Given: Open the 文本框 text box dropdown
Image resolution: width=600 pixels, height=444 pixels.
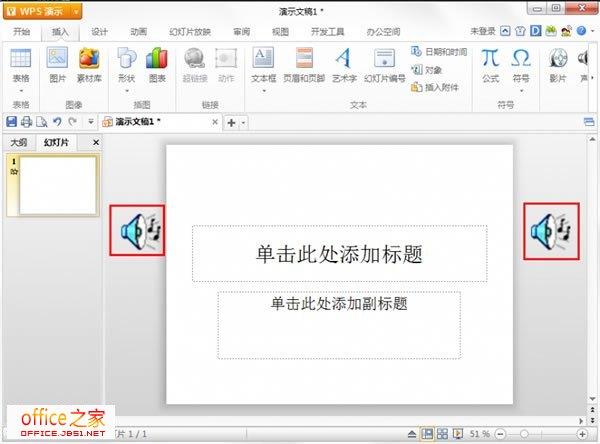Looking at the screenshot, I should pyautogui.click(x=263, y=89).
